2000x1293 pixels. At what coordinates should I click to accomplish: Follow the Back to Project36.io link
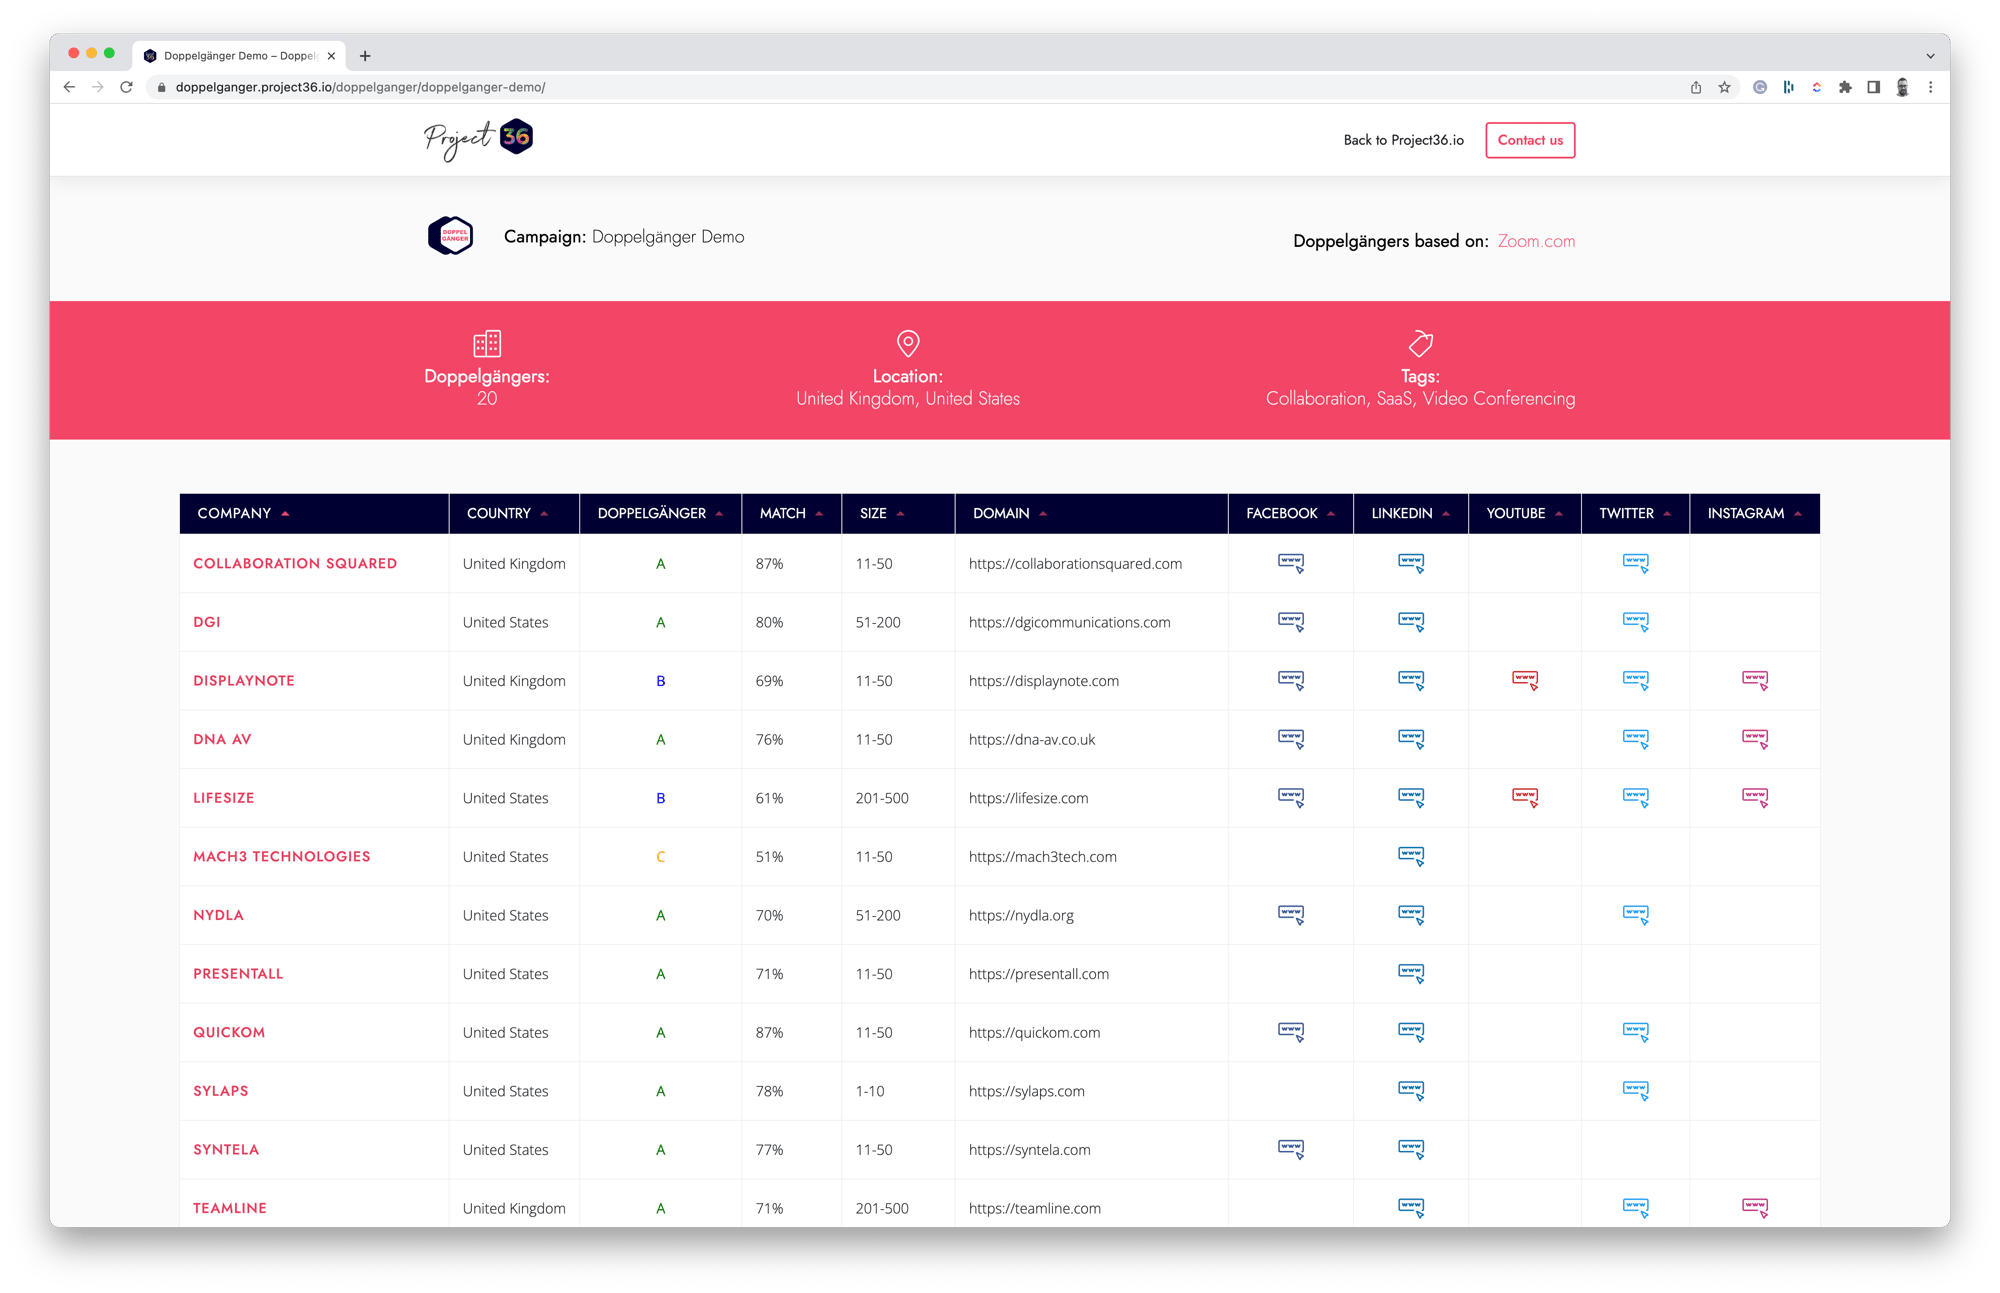coord(1403,140)
